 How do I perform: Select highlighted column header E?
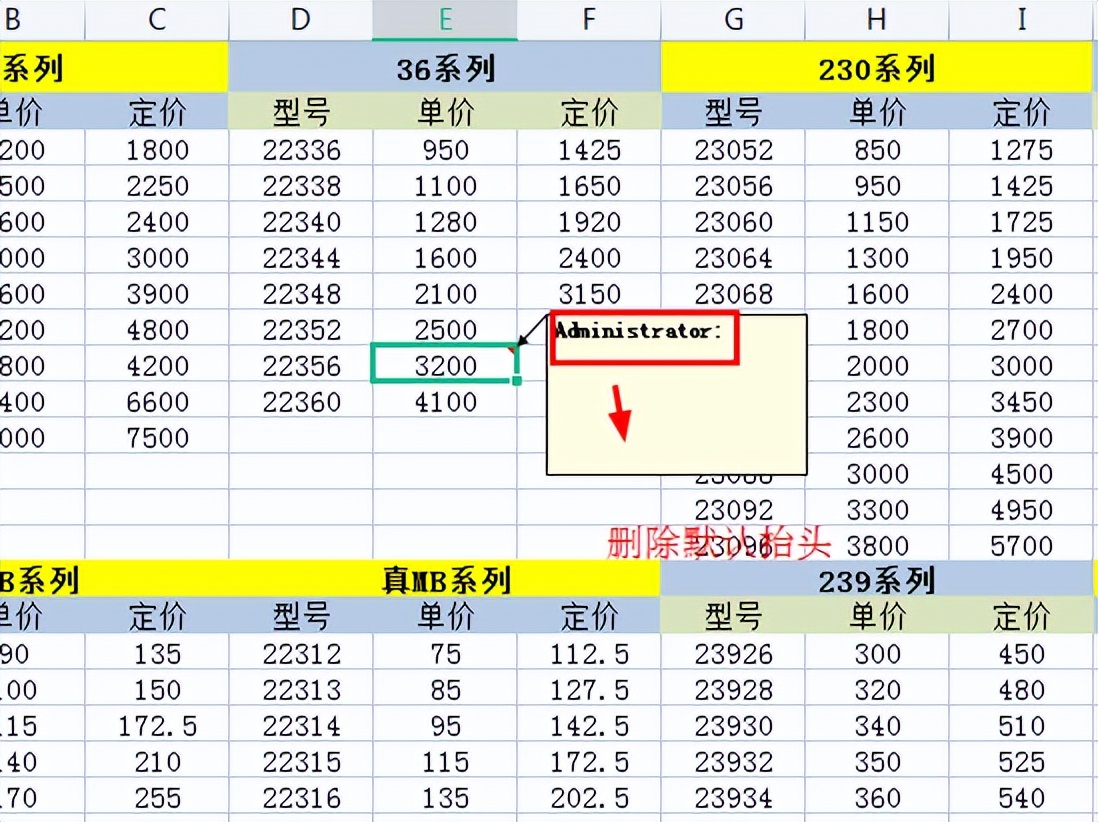[445, 20]
